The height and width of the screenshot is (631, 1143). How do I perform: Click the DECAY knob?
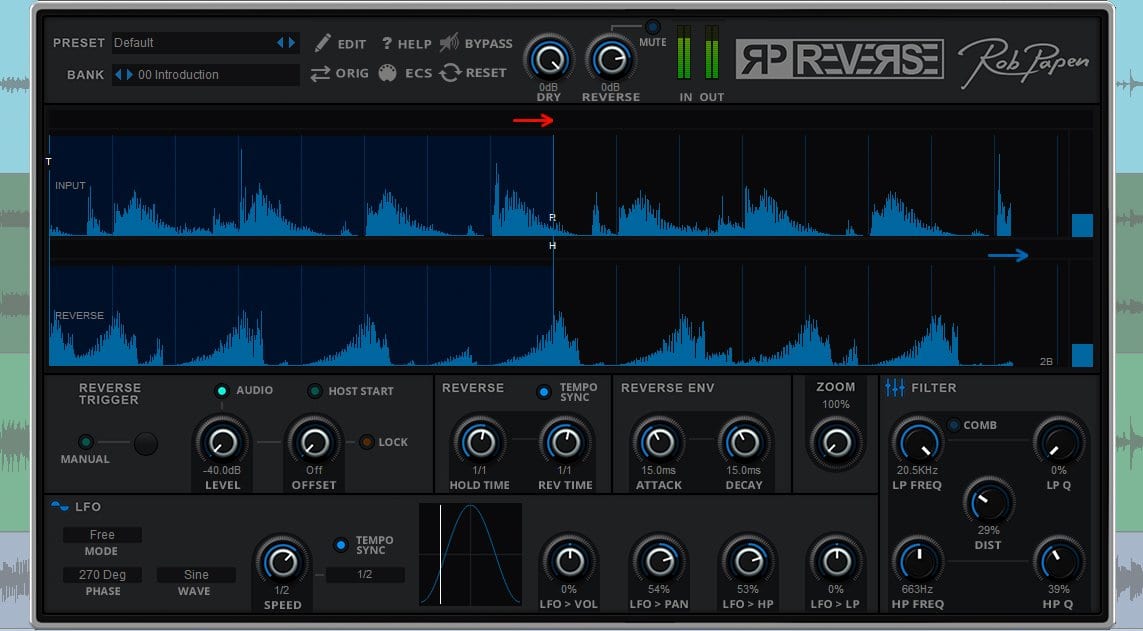tap(744, 442)
